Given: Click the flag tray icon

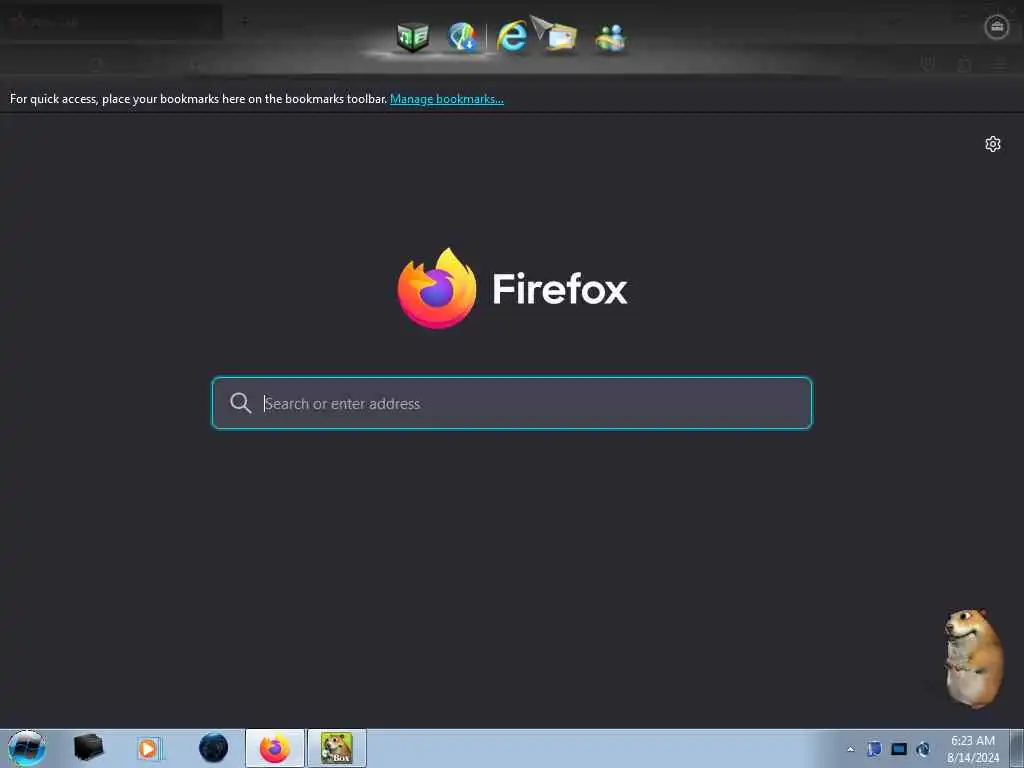Looking at the screenshot, I should [x=874, y=749].
